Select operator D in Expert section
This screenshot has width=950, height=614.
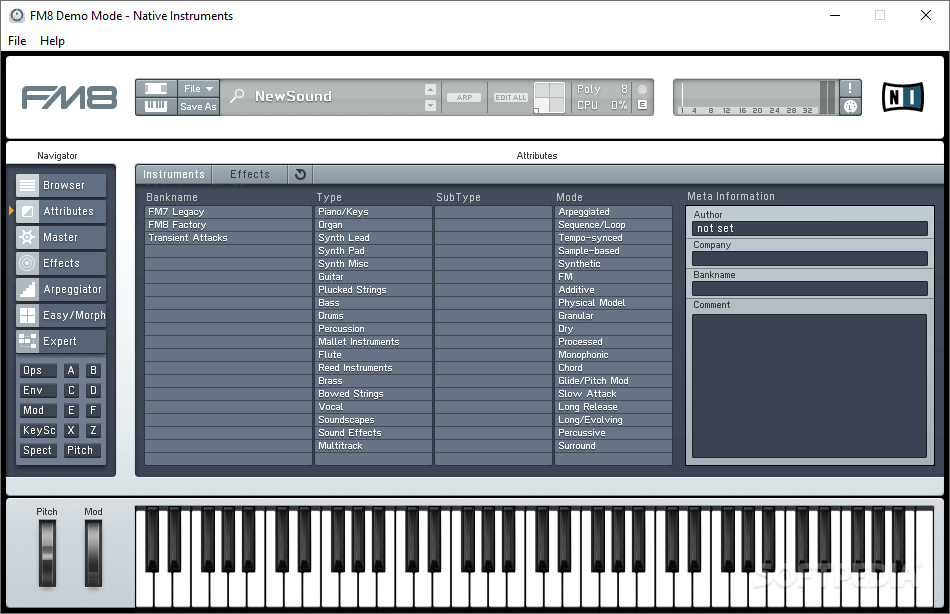click(x=93, y=390)
